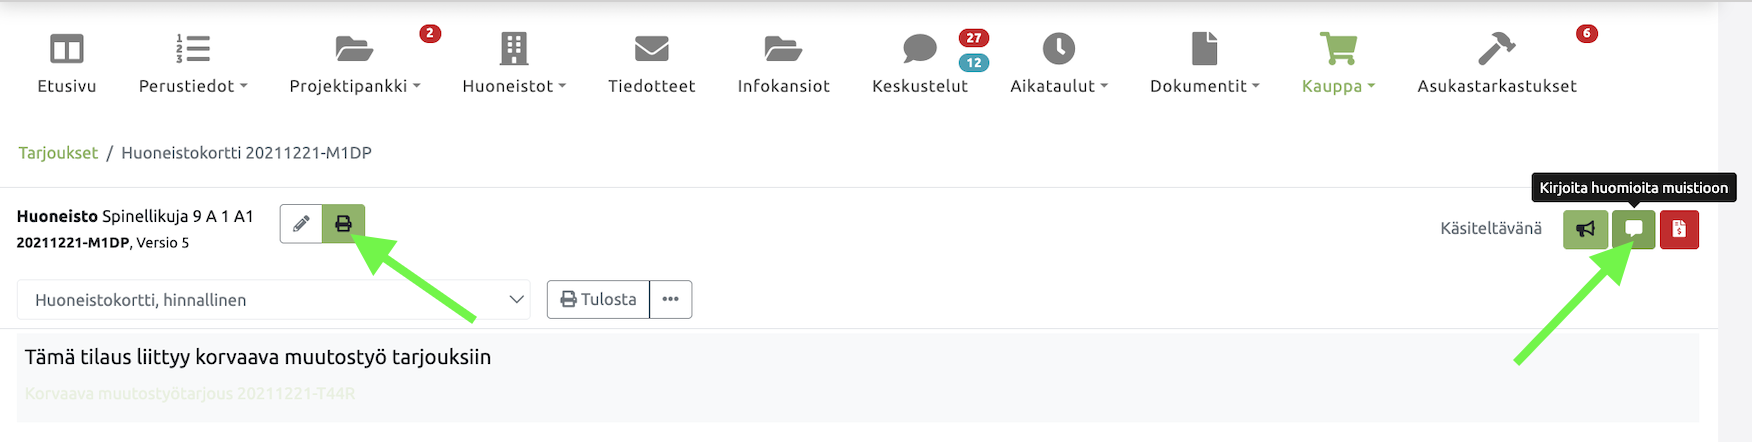Open Keskustelut conversations
Image resolution: width=1752 pixels, height=442 pixels.
tap(920, 62)
